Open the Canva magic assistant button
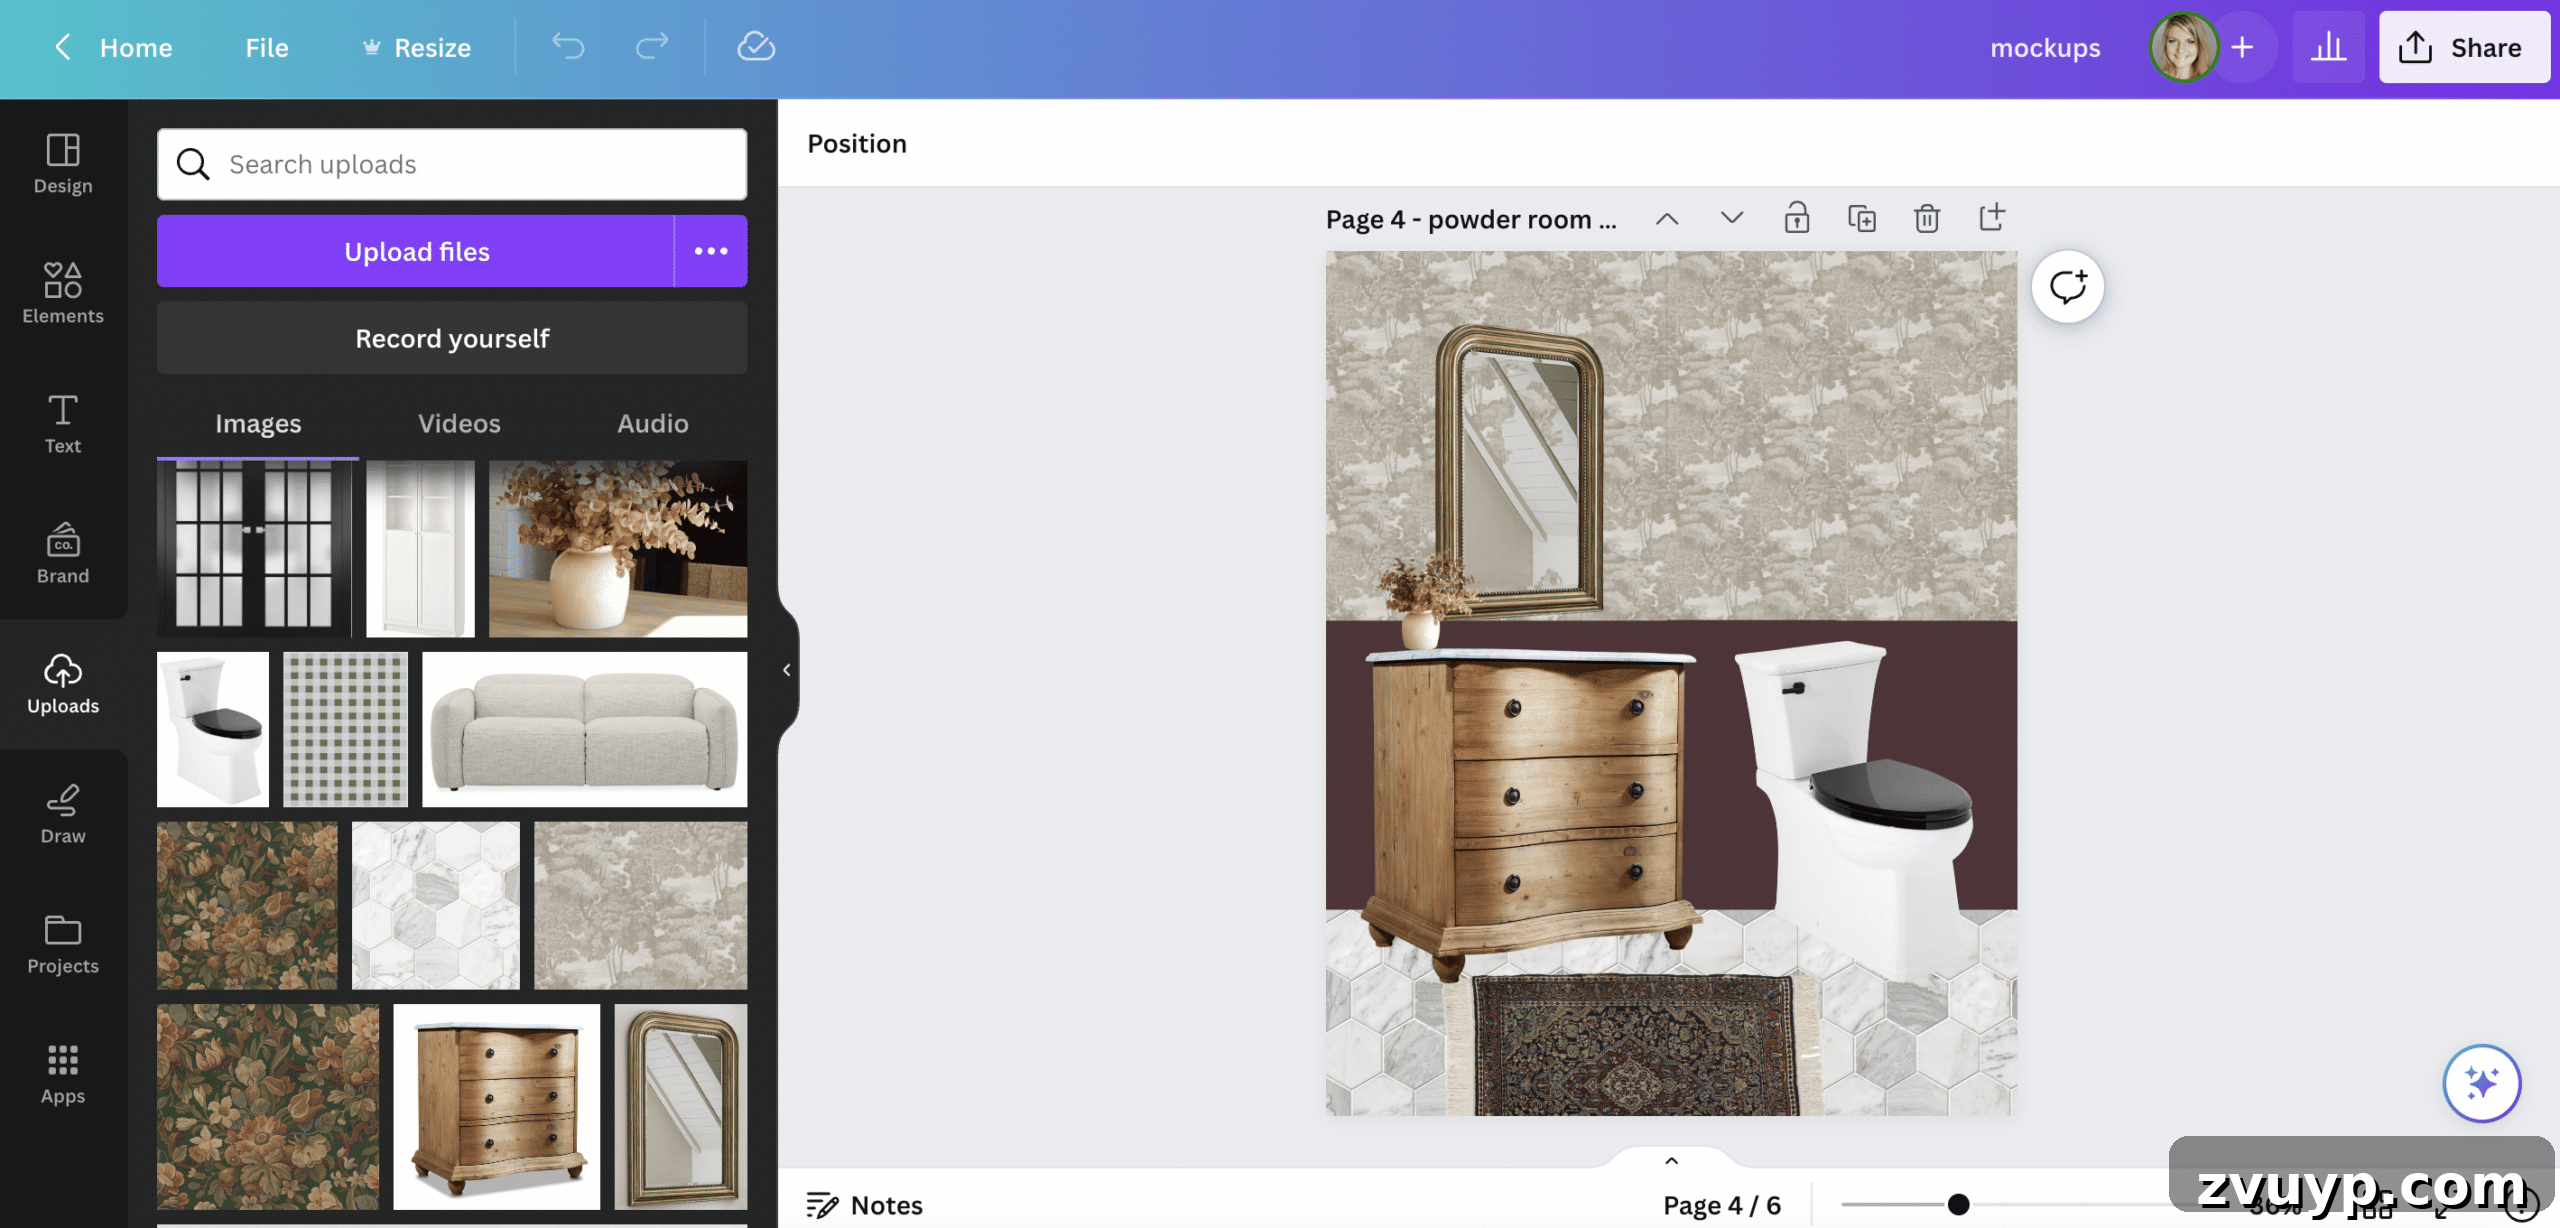2560x1228 pixels. (2482, 1083)
